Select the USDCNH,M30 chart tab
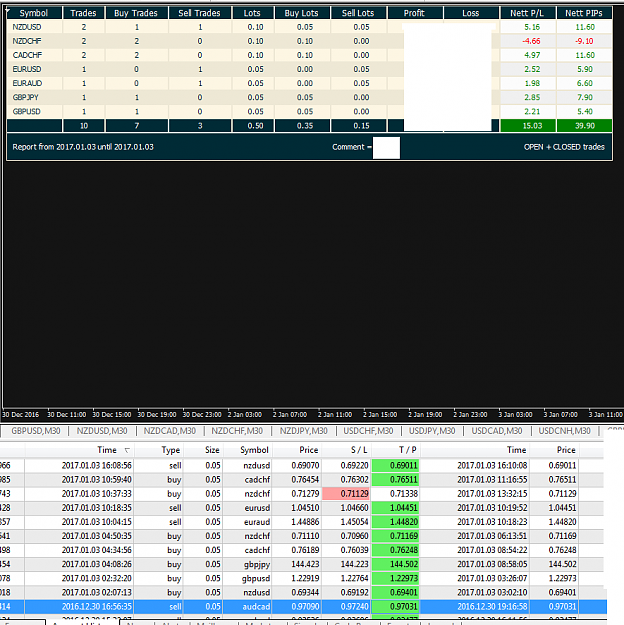Screen dimensions: 624x625 click(x=564, y=431)
